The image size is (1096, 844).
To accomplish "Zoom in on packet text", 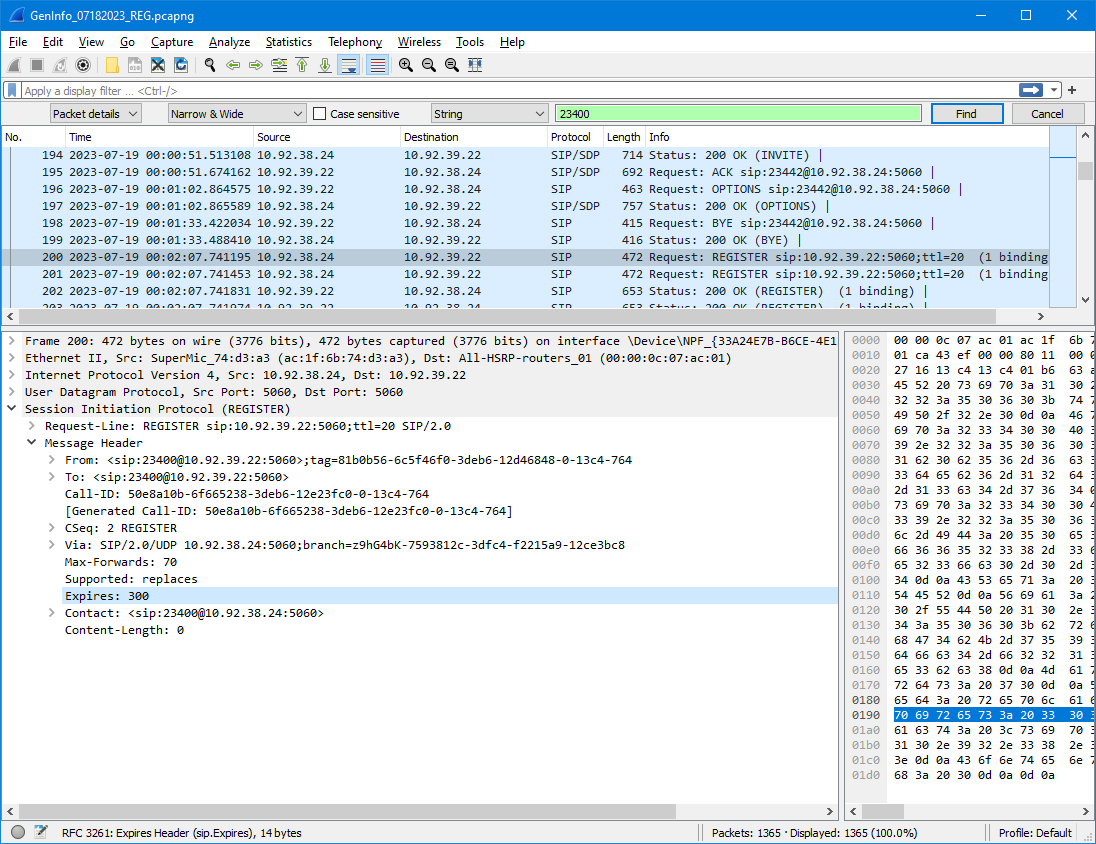I will click(x=406, y=65).
